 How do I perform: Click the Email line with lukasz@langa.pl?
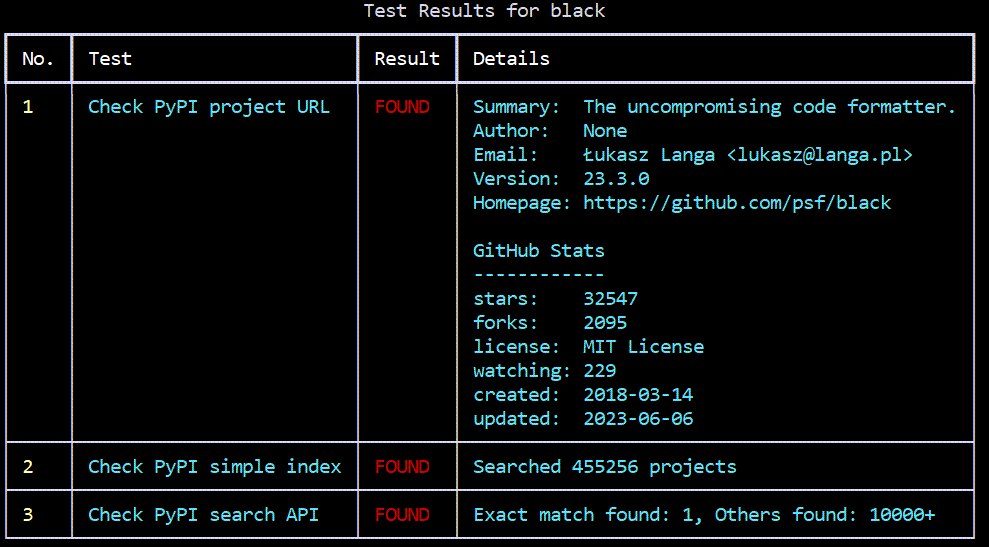tap(693, 155)
